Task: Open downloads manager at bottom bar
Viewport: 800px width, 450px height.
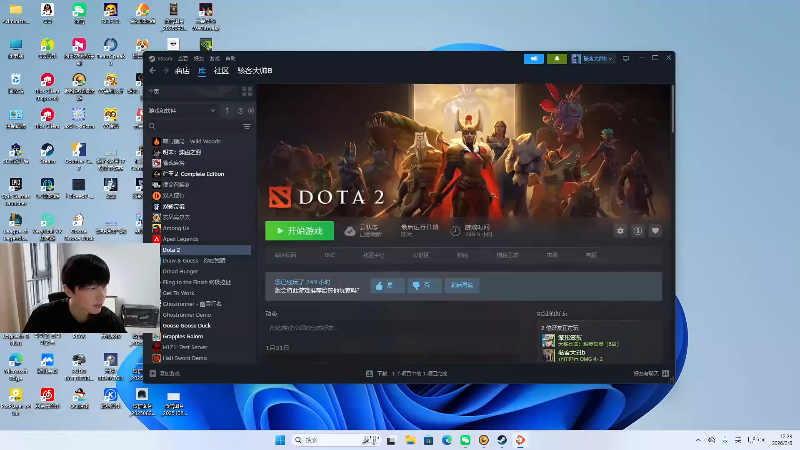Action: point(407,373)
